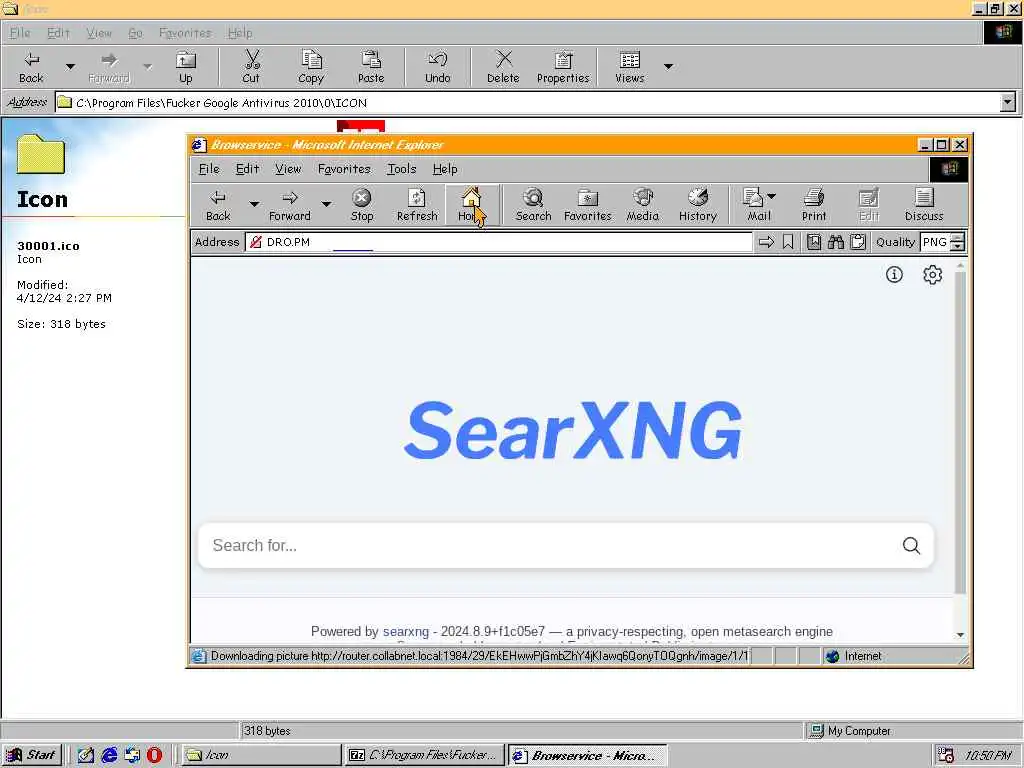Click the Views button in folder toolbar
The width and height of the screenshot is (1024, 768).
click(630, 67)
